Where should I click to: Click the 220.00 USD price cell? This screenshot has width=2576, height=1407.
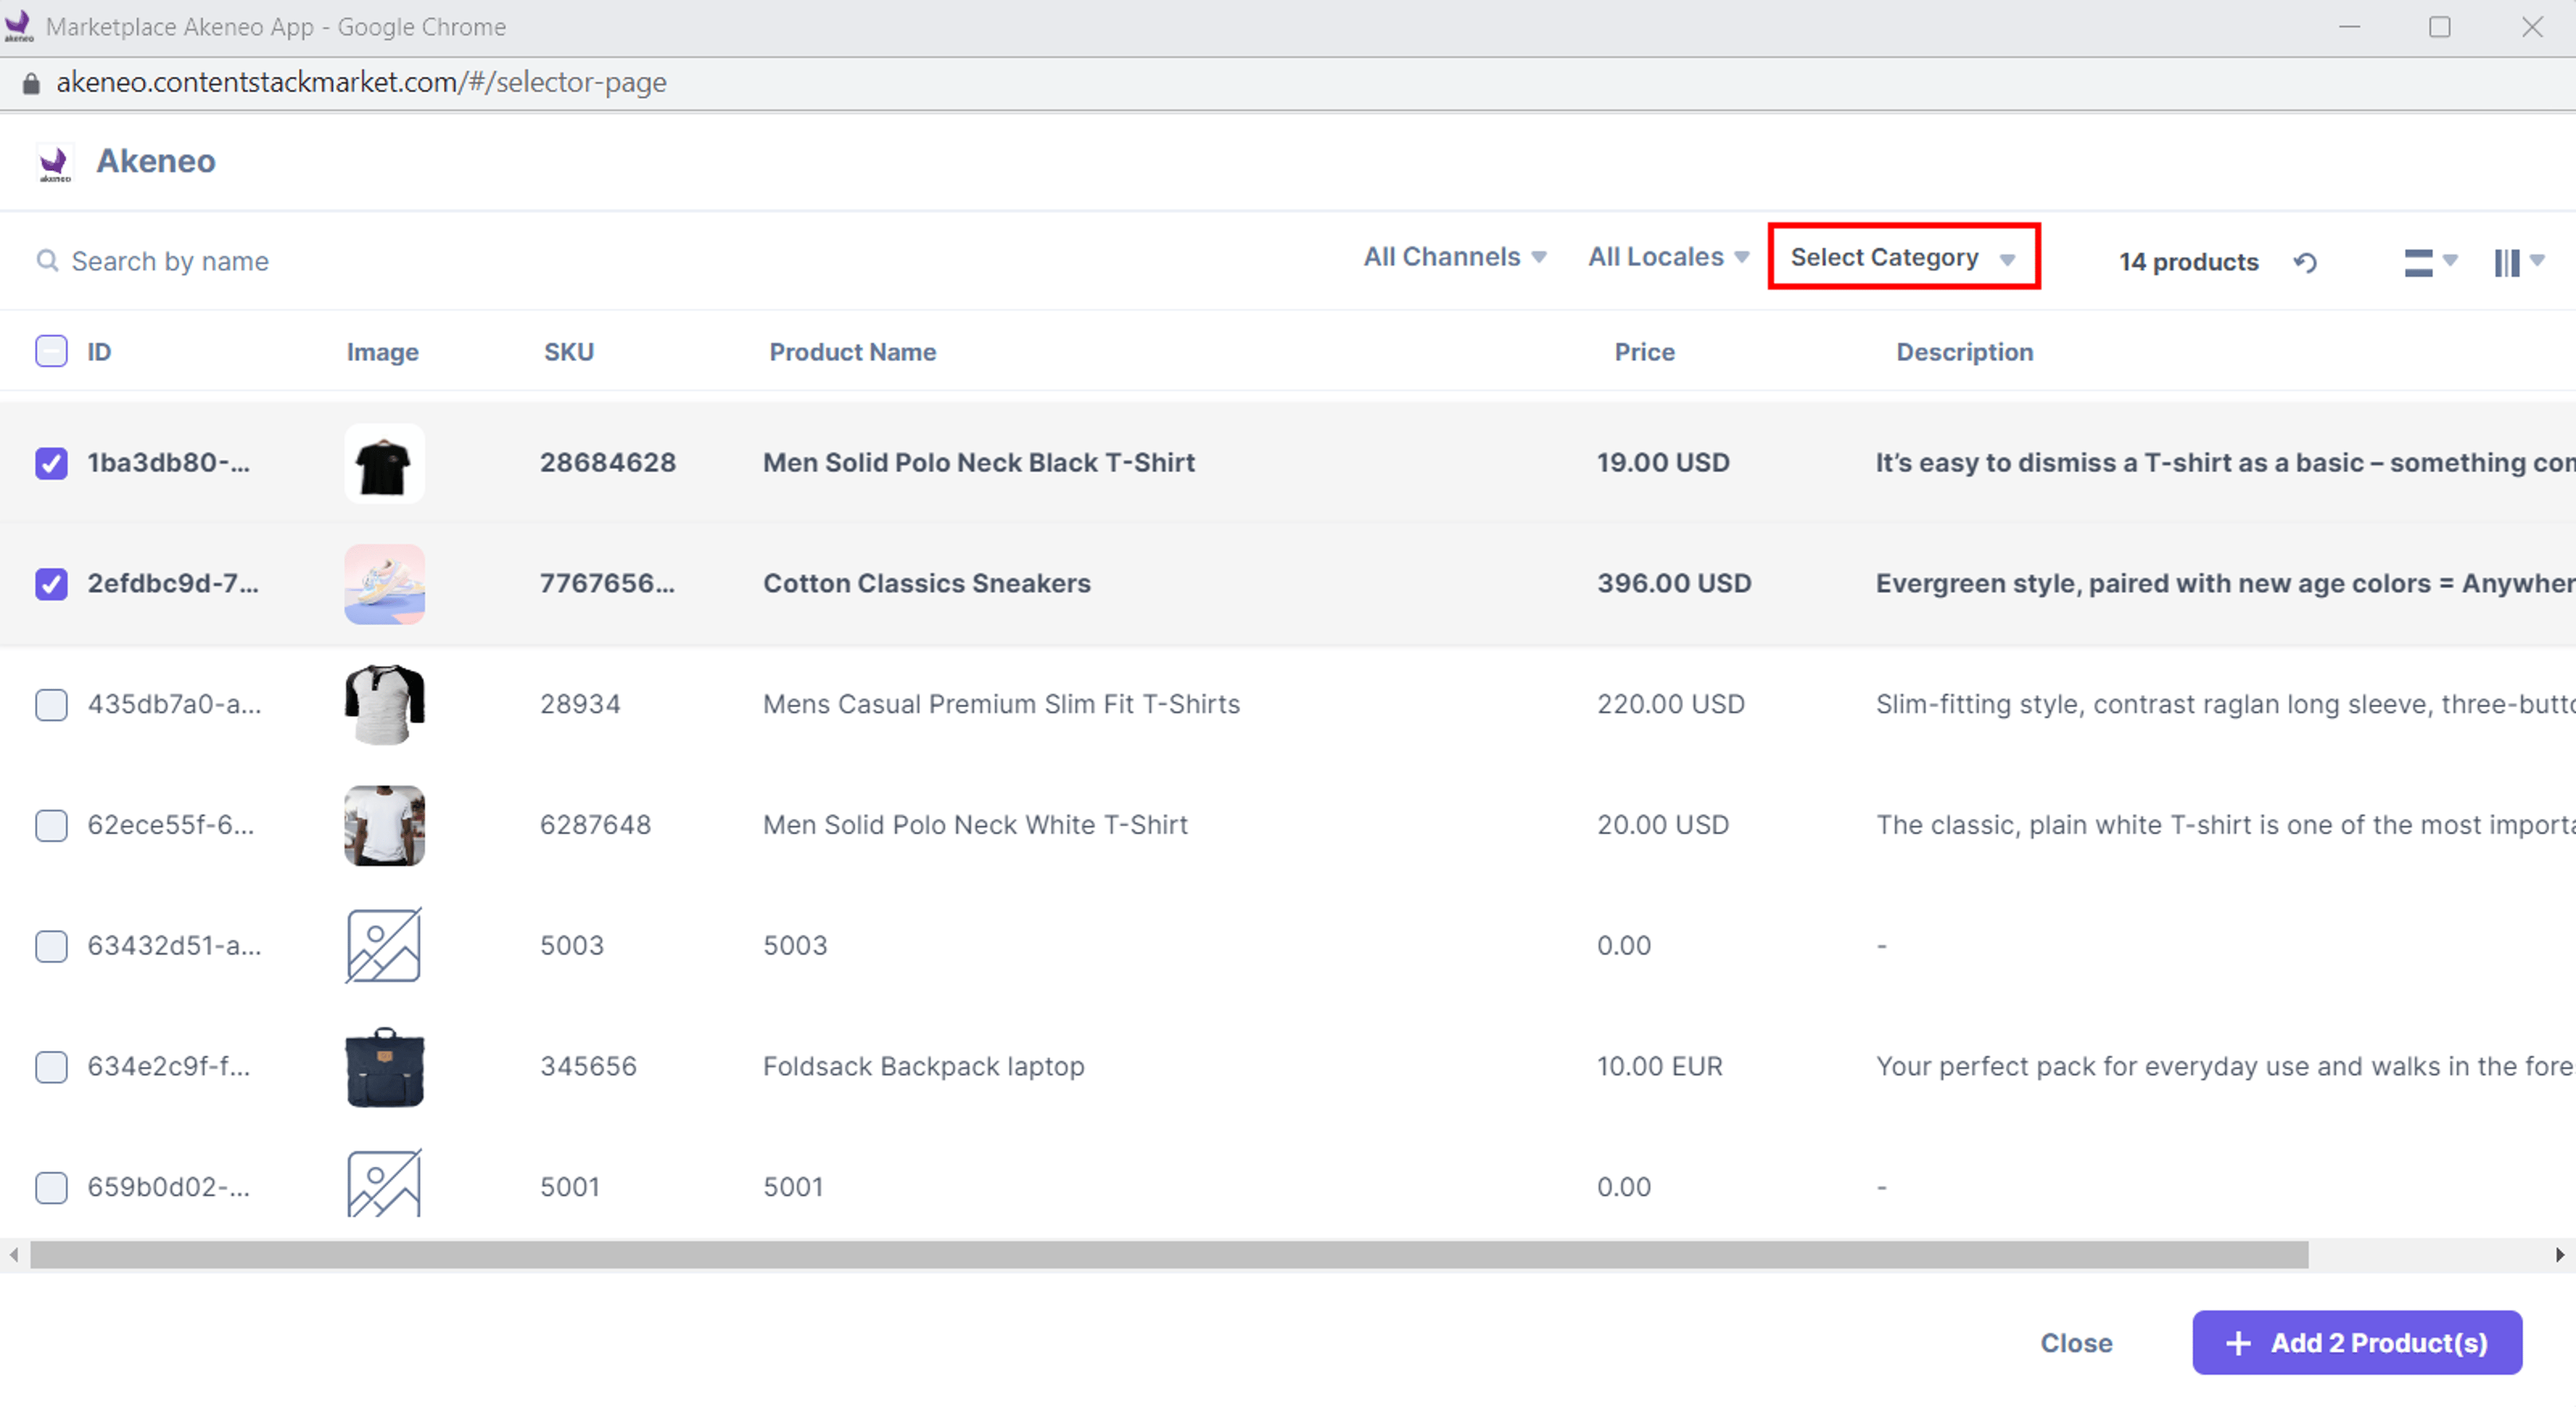click(x=1670, y=705)
